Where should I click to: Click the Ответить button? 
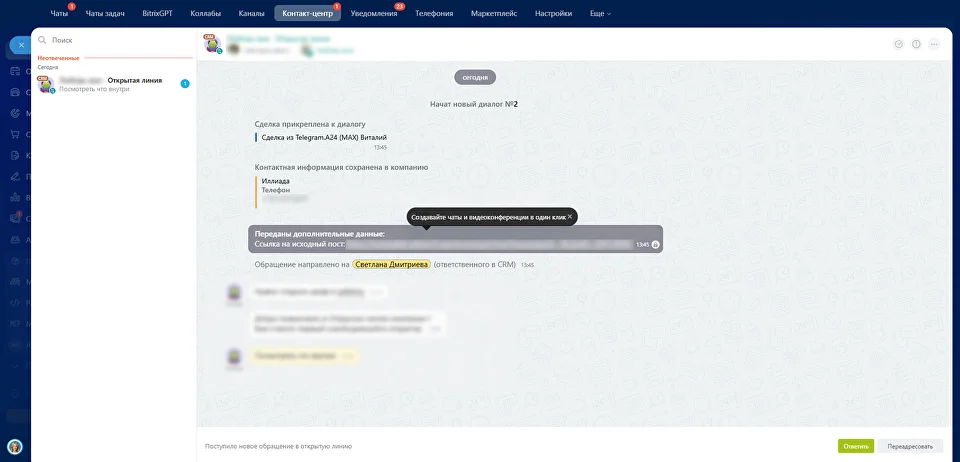856,446
